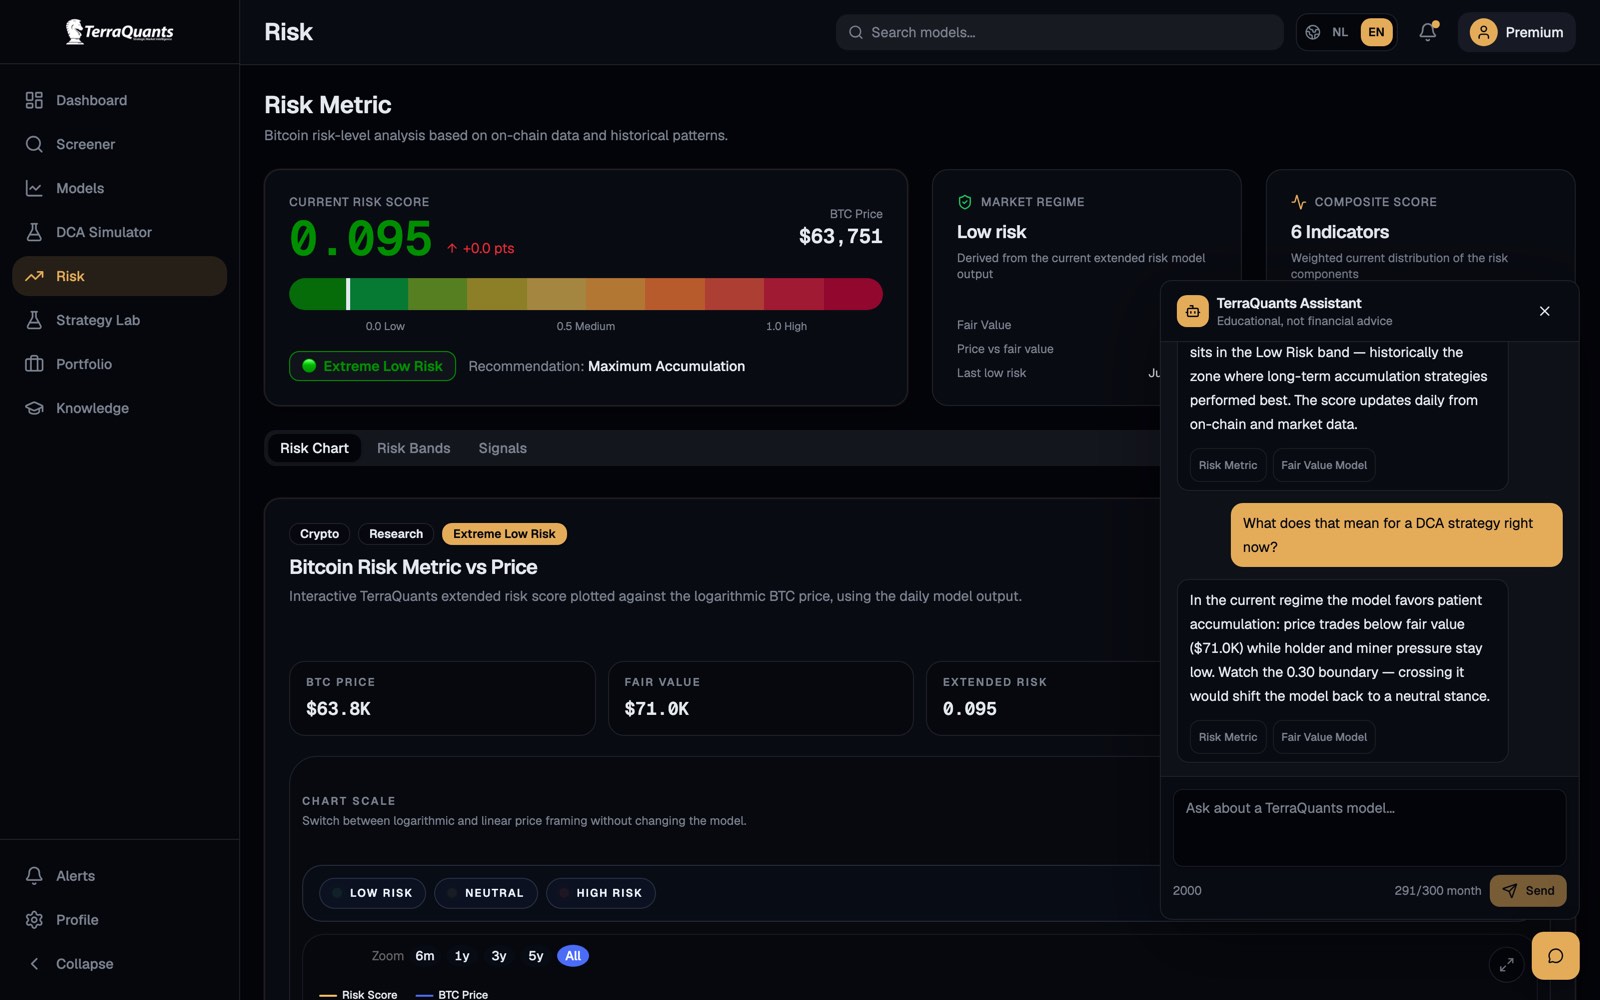Click the "6 Indicators" composite value
This screenshot has width=1600, height=1000.
(x=1340, y=232)
